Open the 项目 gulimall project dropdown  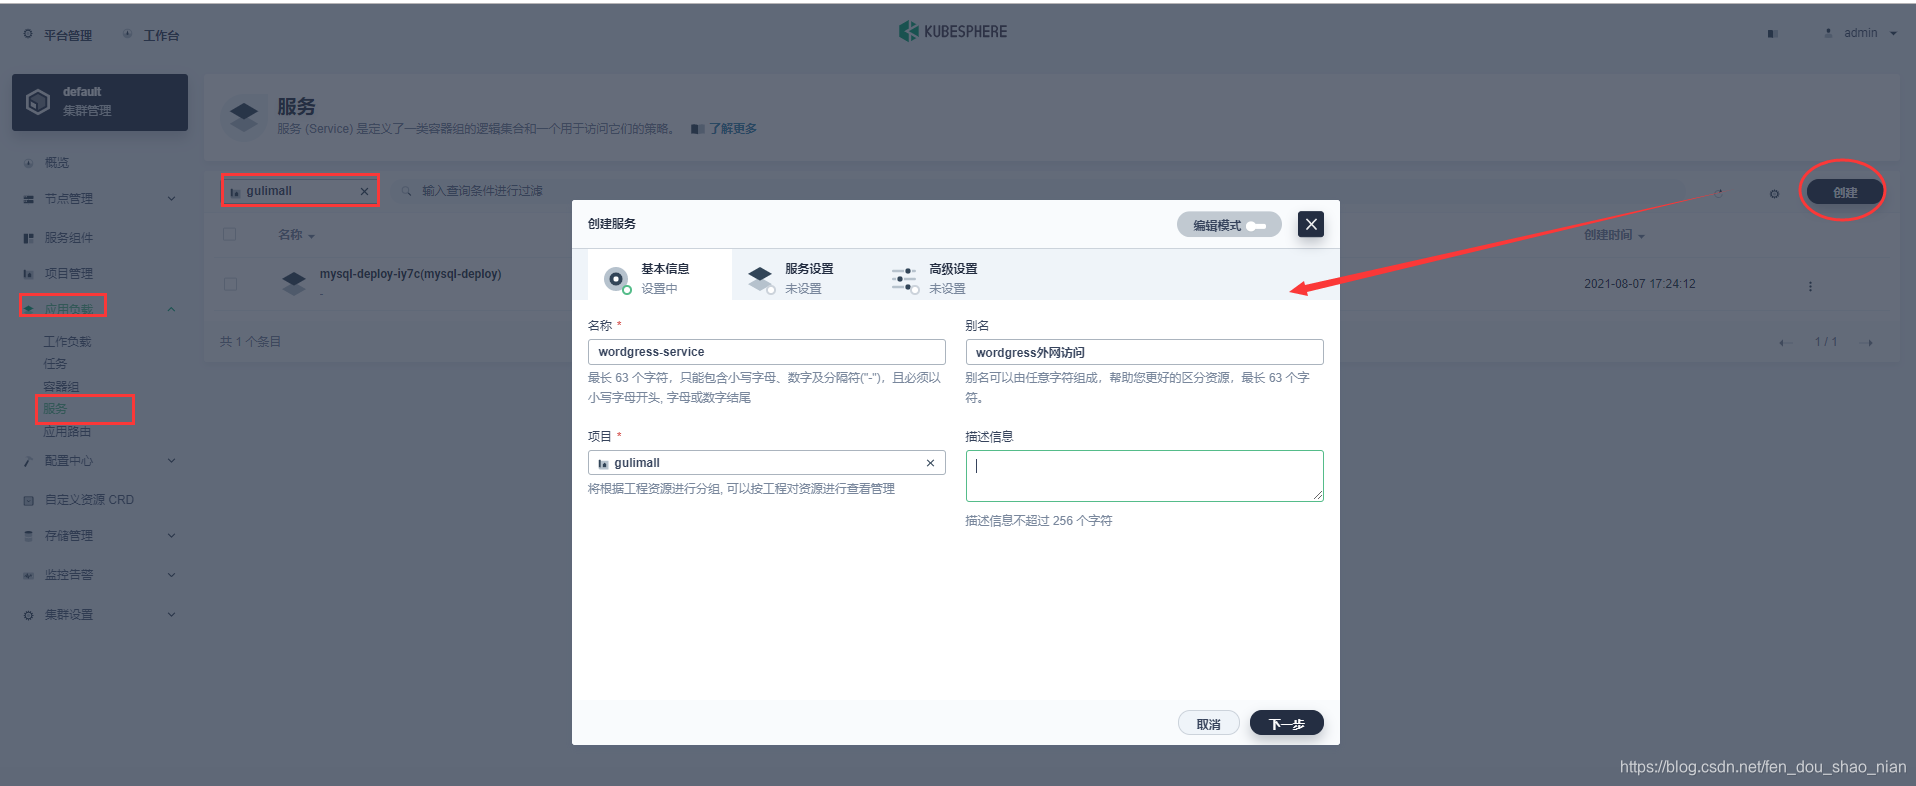[767, 463]
